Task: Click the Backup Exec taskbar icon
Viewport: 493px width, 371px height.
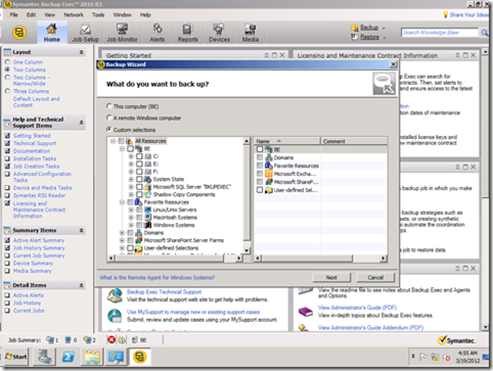Action: 140,357
